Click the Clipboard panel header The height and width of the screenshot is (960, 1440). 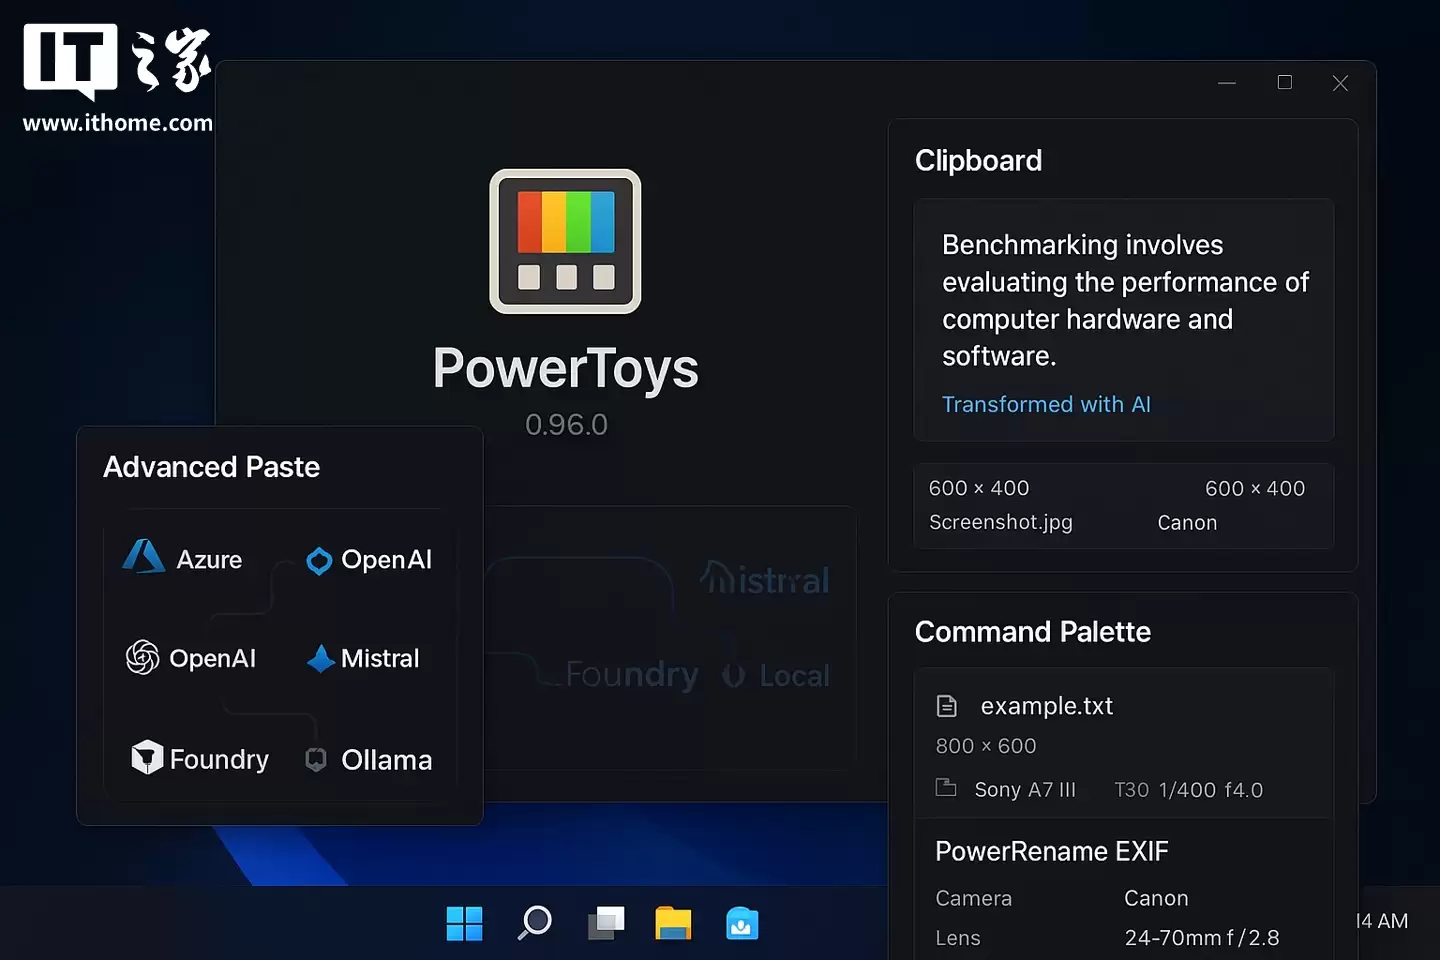pyautogui.click(x=978, y=160)
